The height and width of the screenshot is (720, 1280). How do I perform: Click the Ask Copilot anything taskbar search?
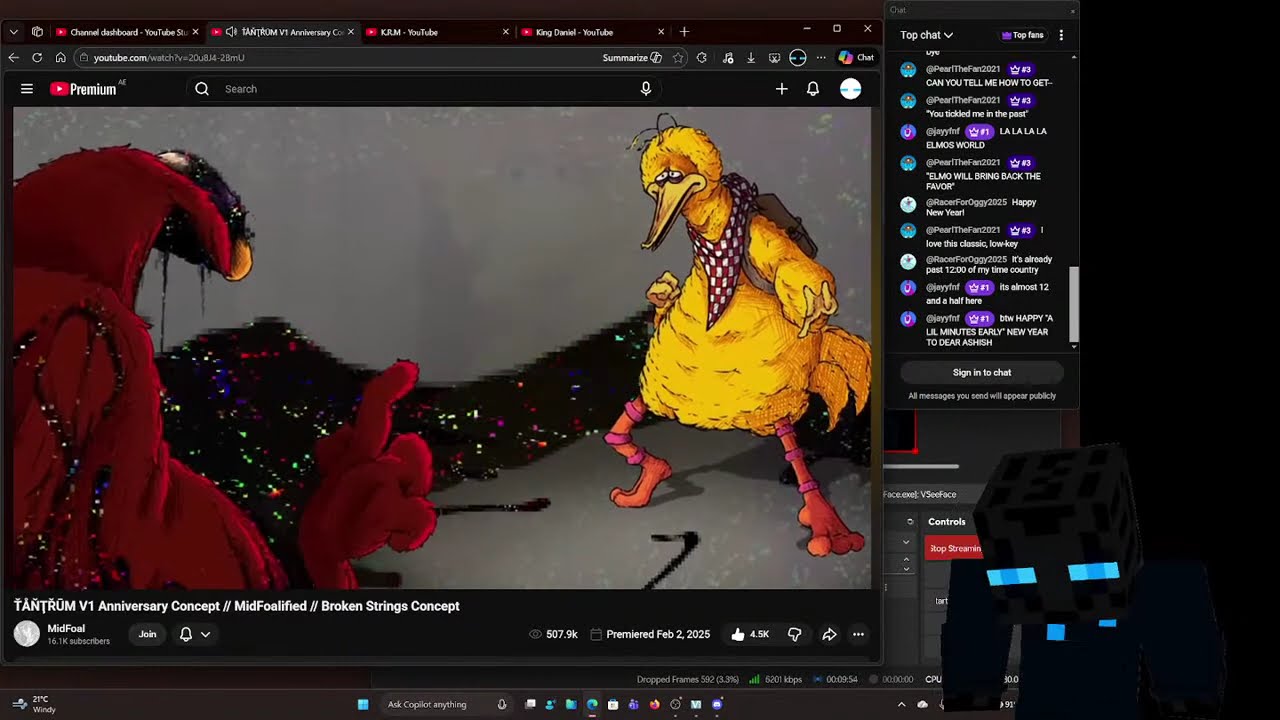pos(445,704)
